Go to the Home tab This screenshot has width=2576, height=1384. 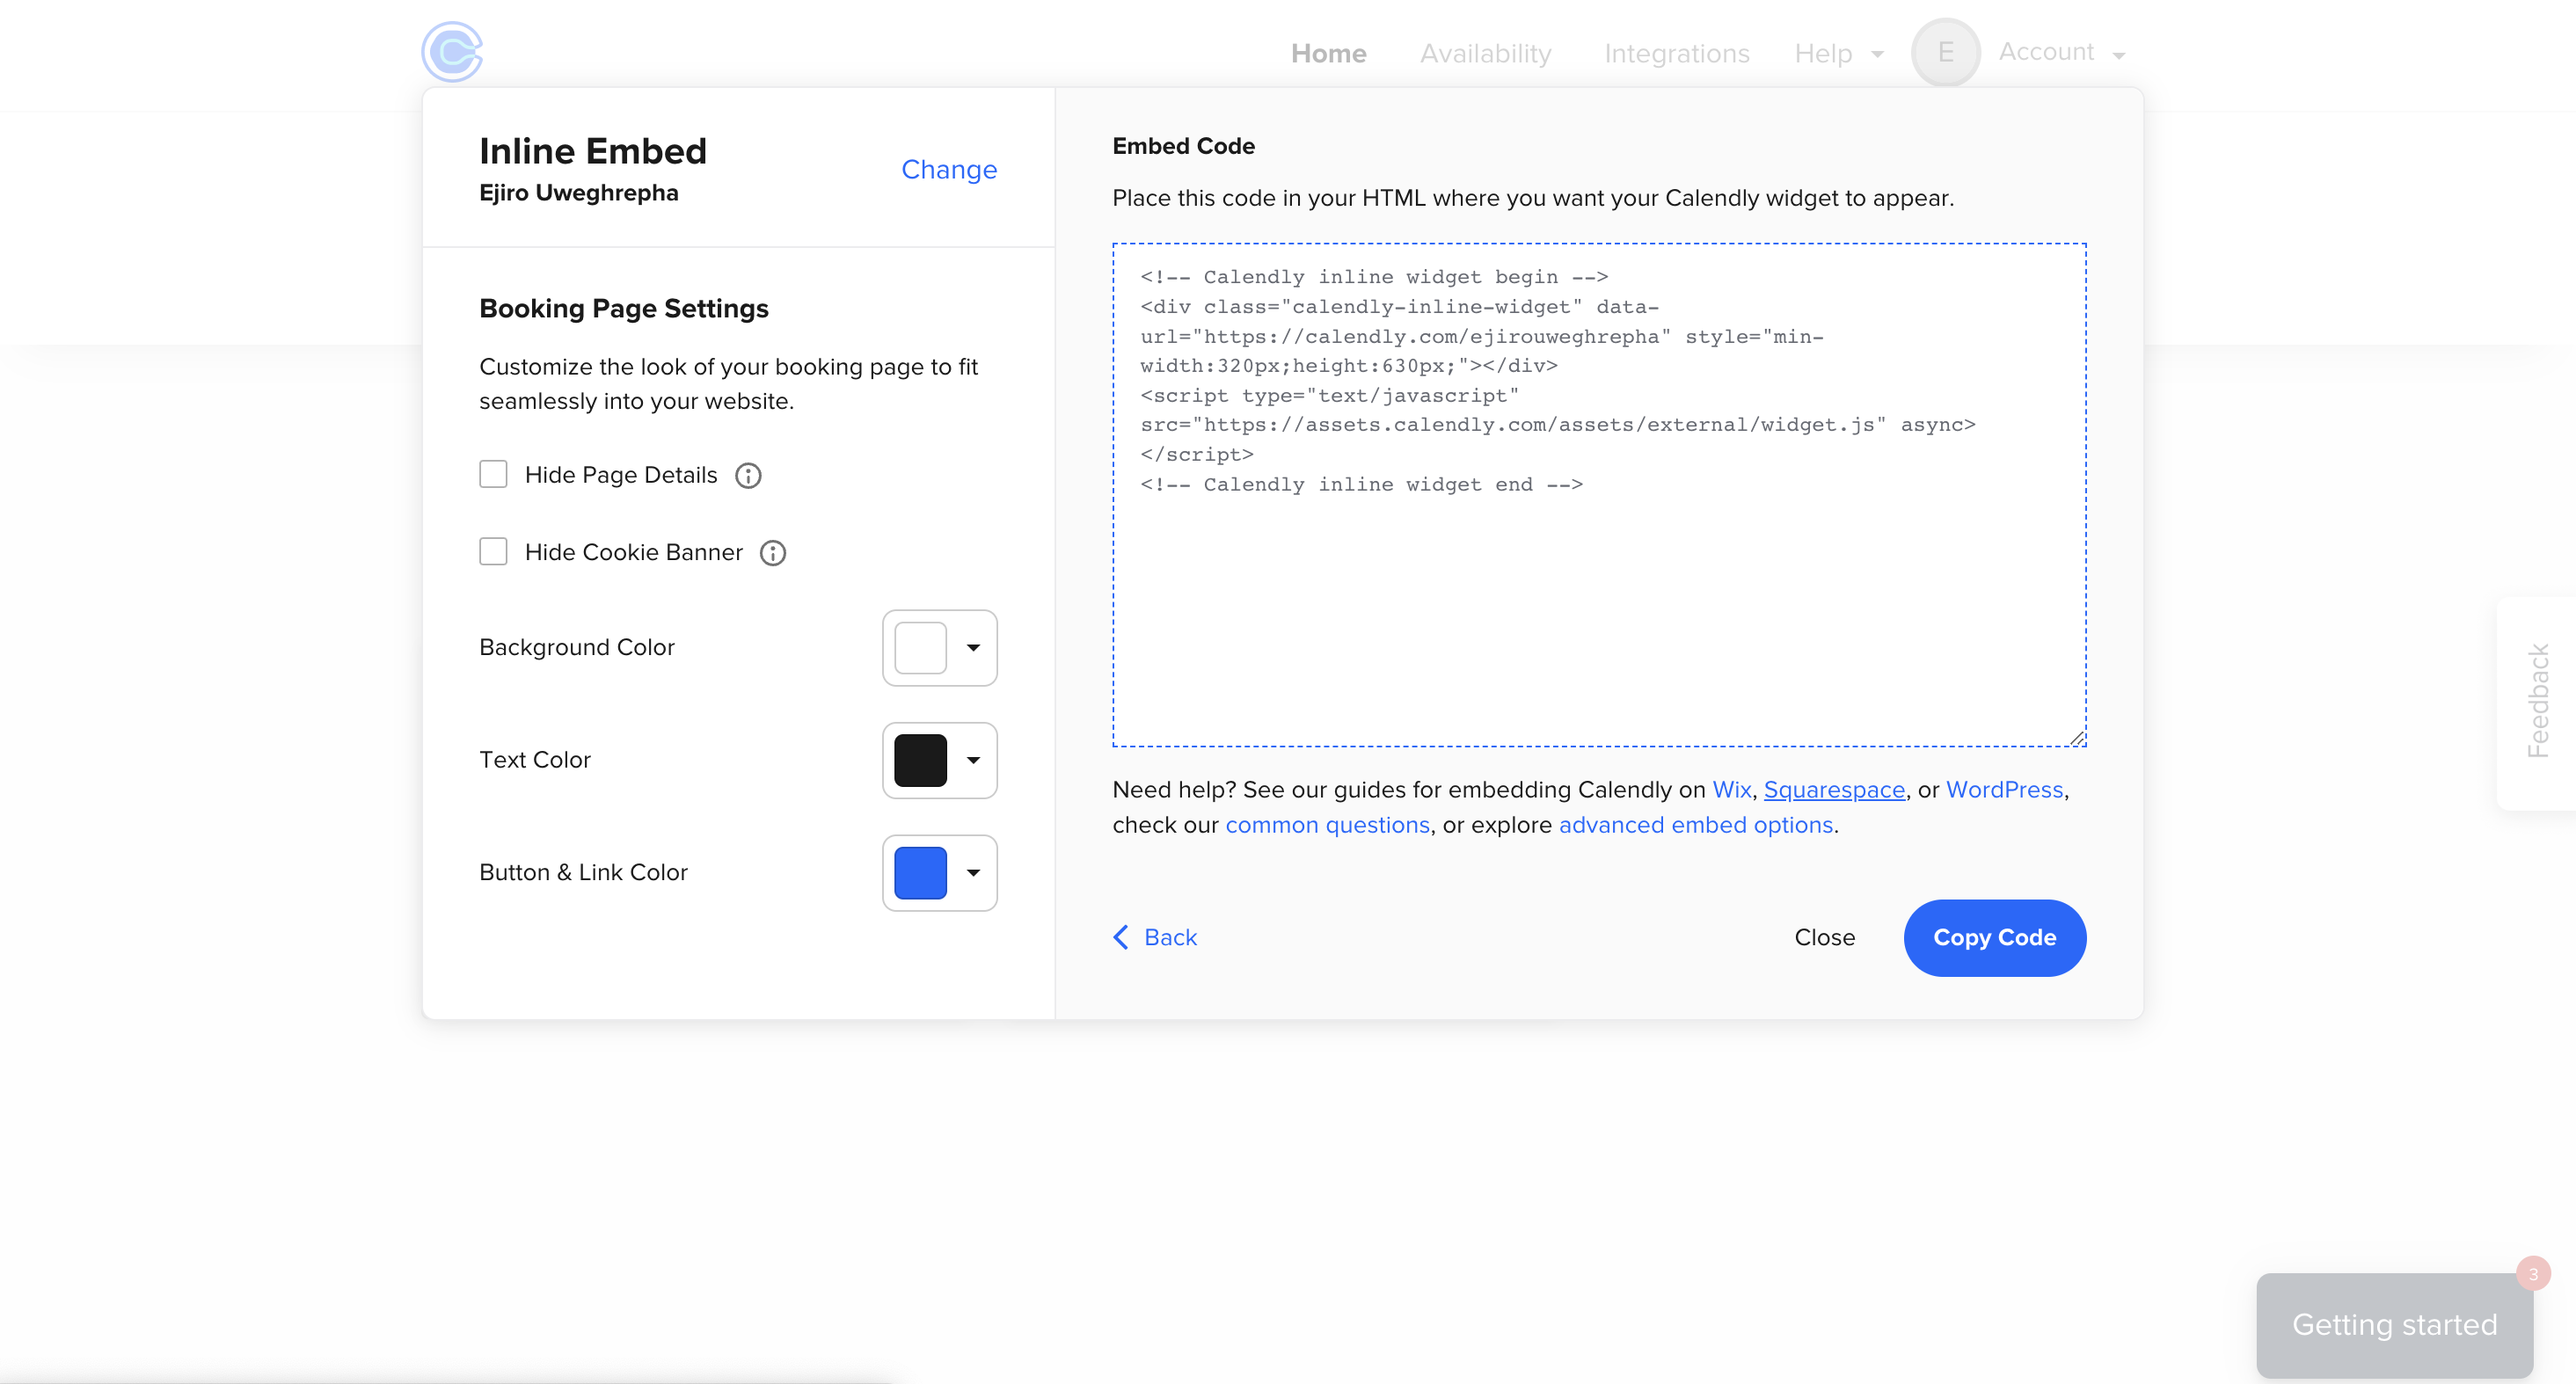click(x=1328, y=54)
